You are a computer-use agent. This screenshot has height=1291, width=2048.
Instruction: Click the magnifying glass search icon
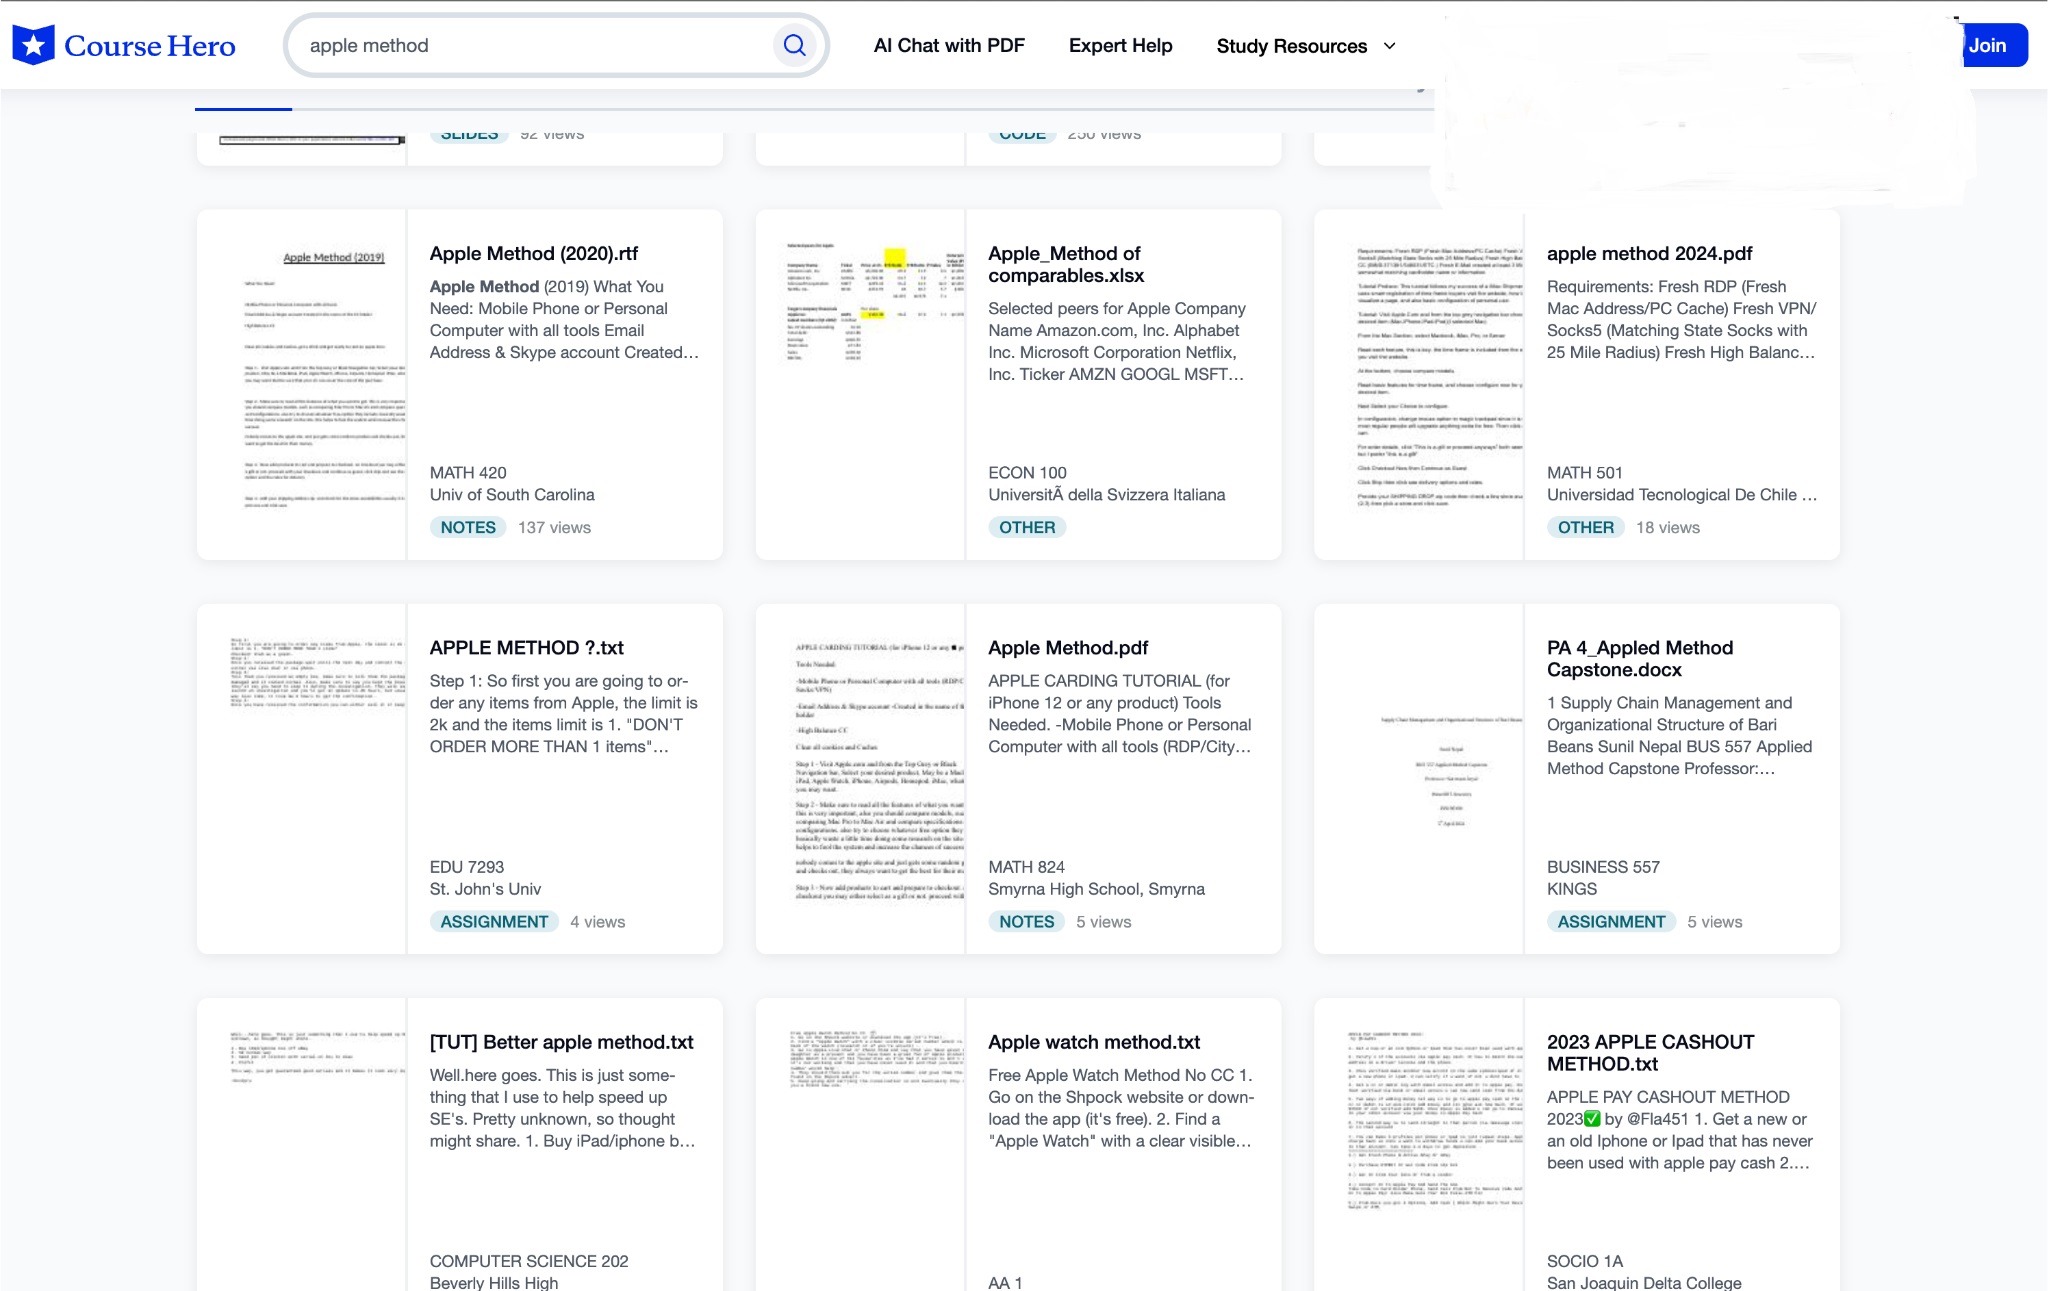[794, 45]
